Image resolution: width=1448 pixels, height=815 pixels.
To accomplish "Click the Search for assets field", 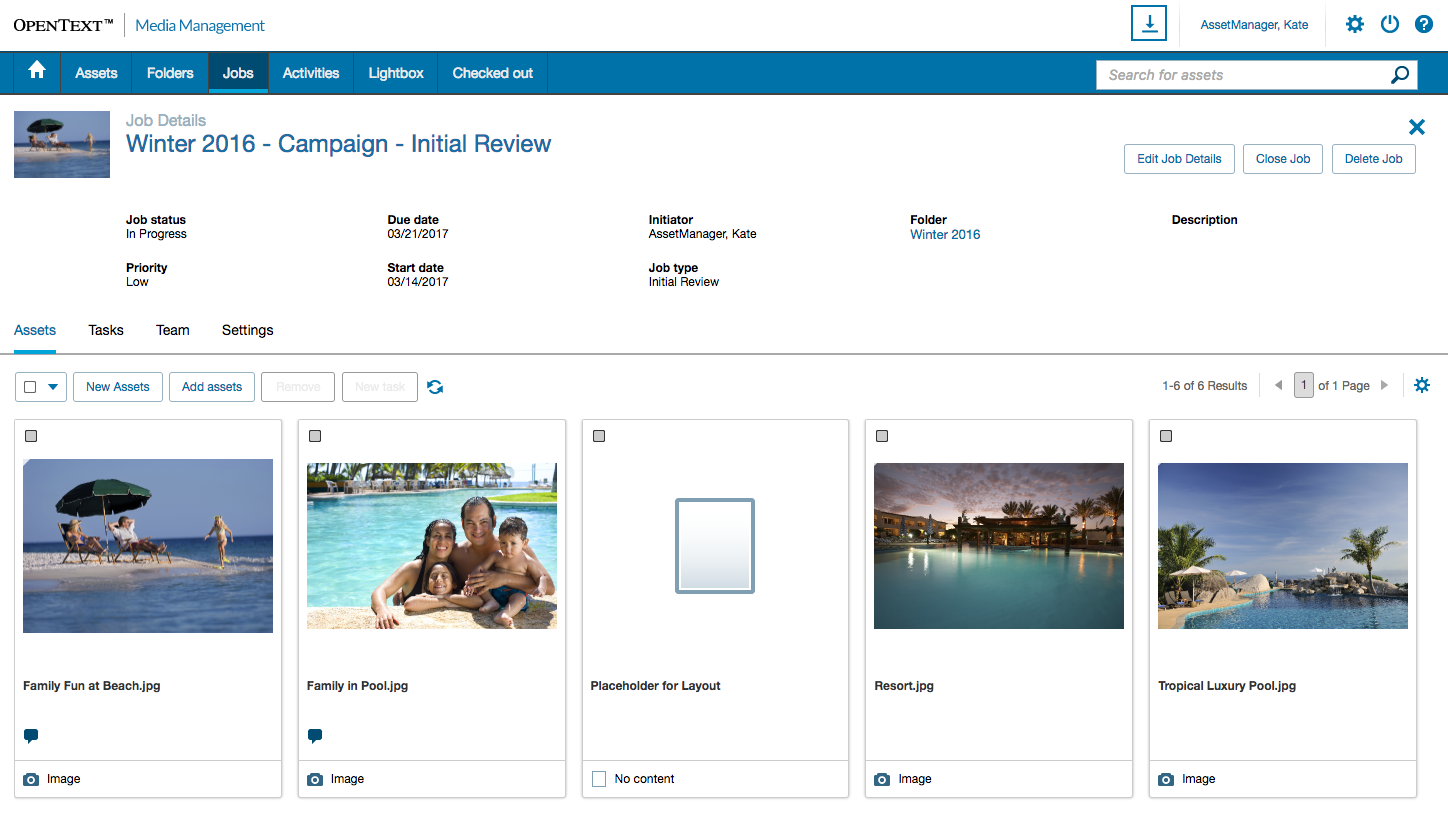I will tap(1245, 75).
